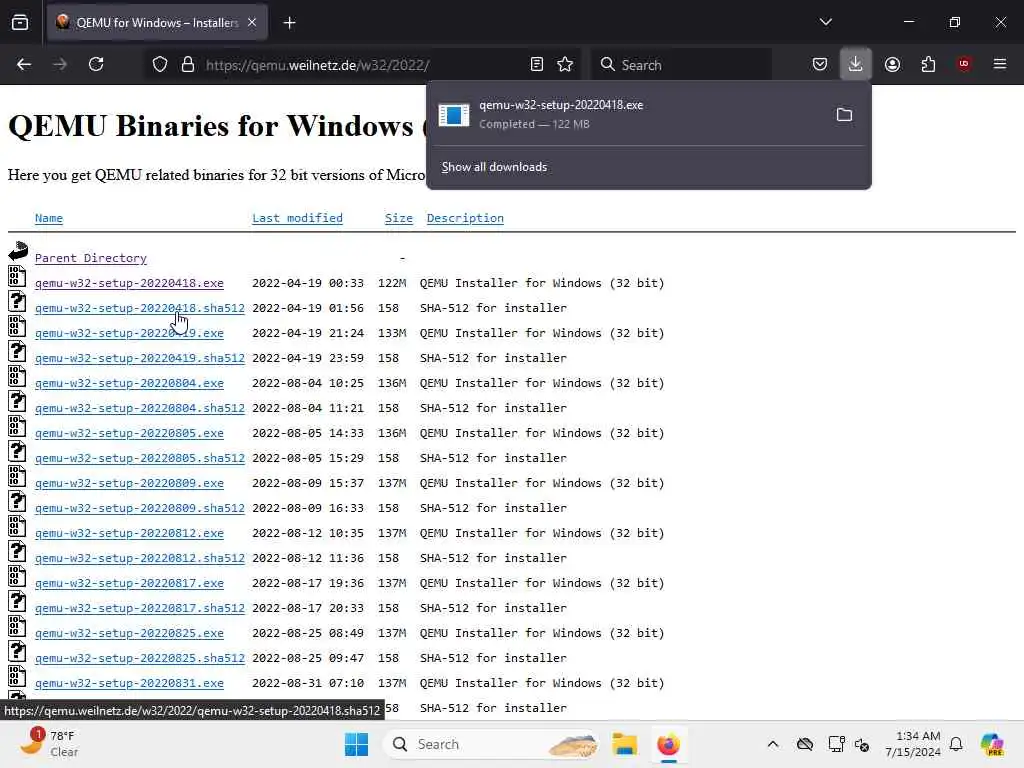The height and width of the screenshot is (768, 1024).
Task: Open qemu-w32-setup-20220812.sha512 link
Action: click(140, 558)
